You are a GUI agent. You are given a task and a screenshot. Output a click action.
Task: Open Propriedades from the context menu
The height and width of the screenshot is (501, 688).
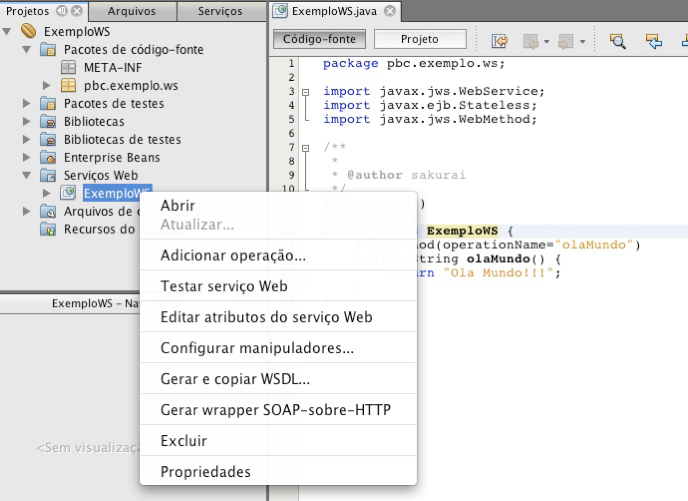coord(278,472)
